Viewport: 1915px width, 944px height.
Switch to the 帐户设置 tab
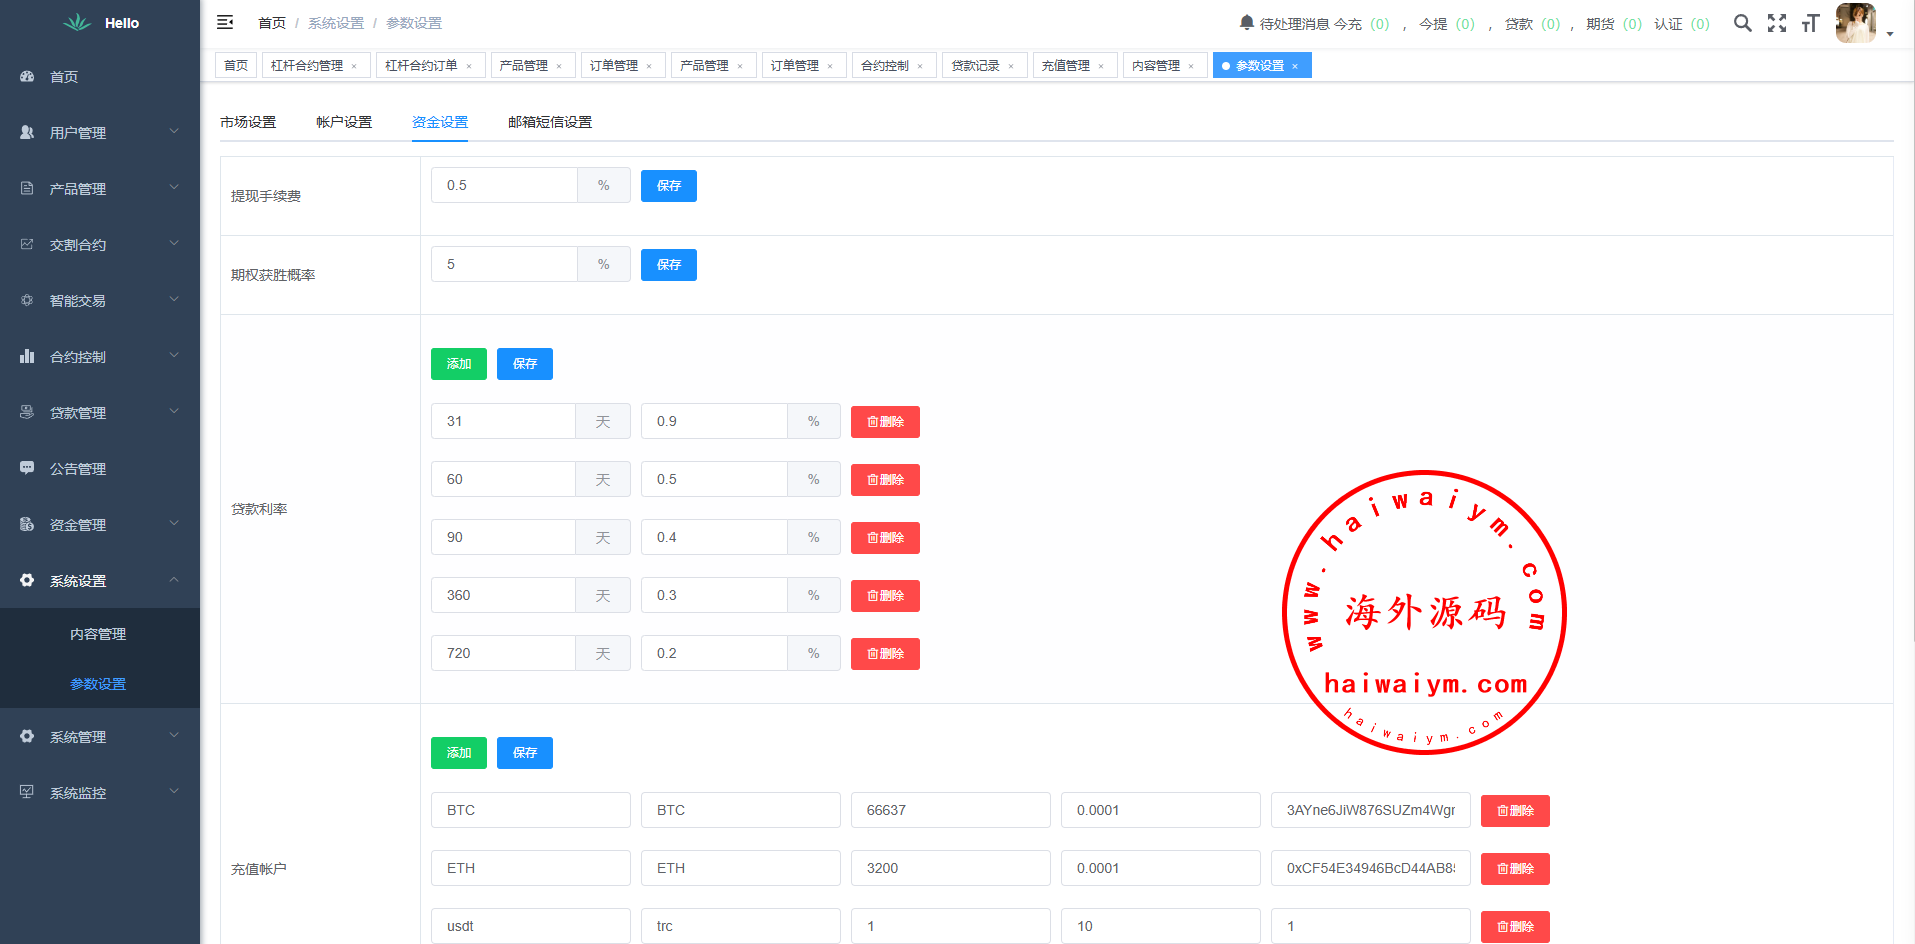tap(344, 122)
